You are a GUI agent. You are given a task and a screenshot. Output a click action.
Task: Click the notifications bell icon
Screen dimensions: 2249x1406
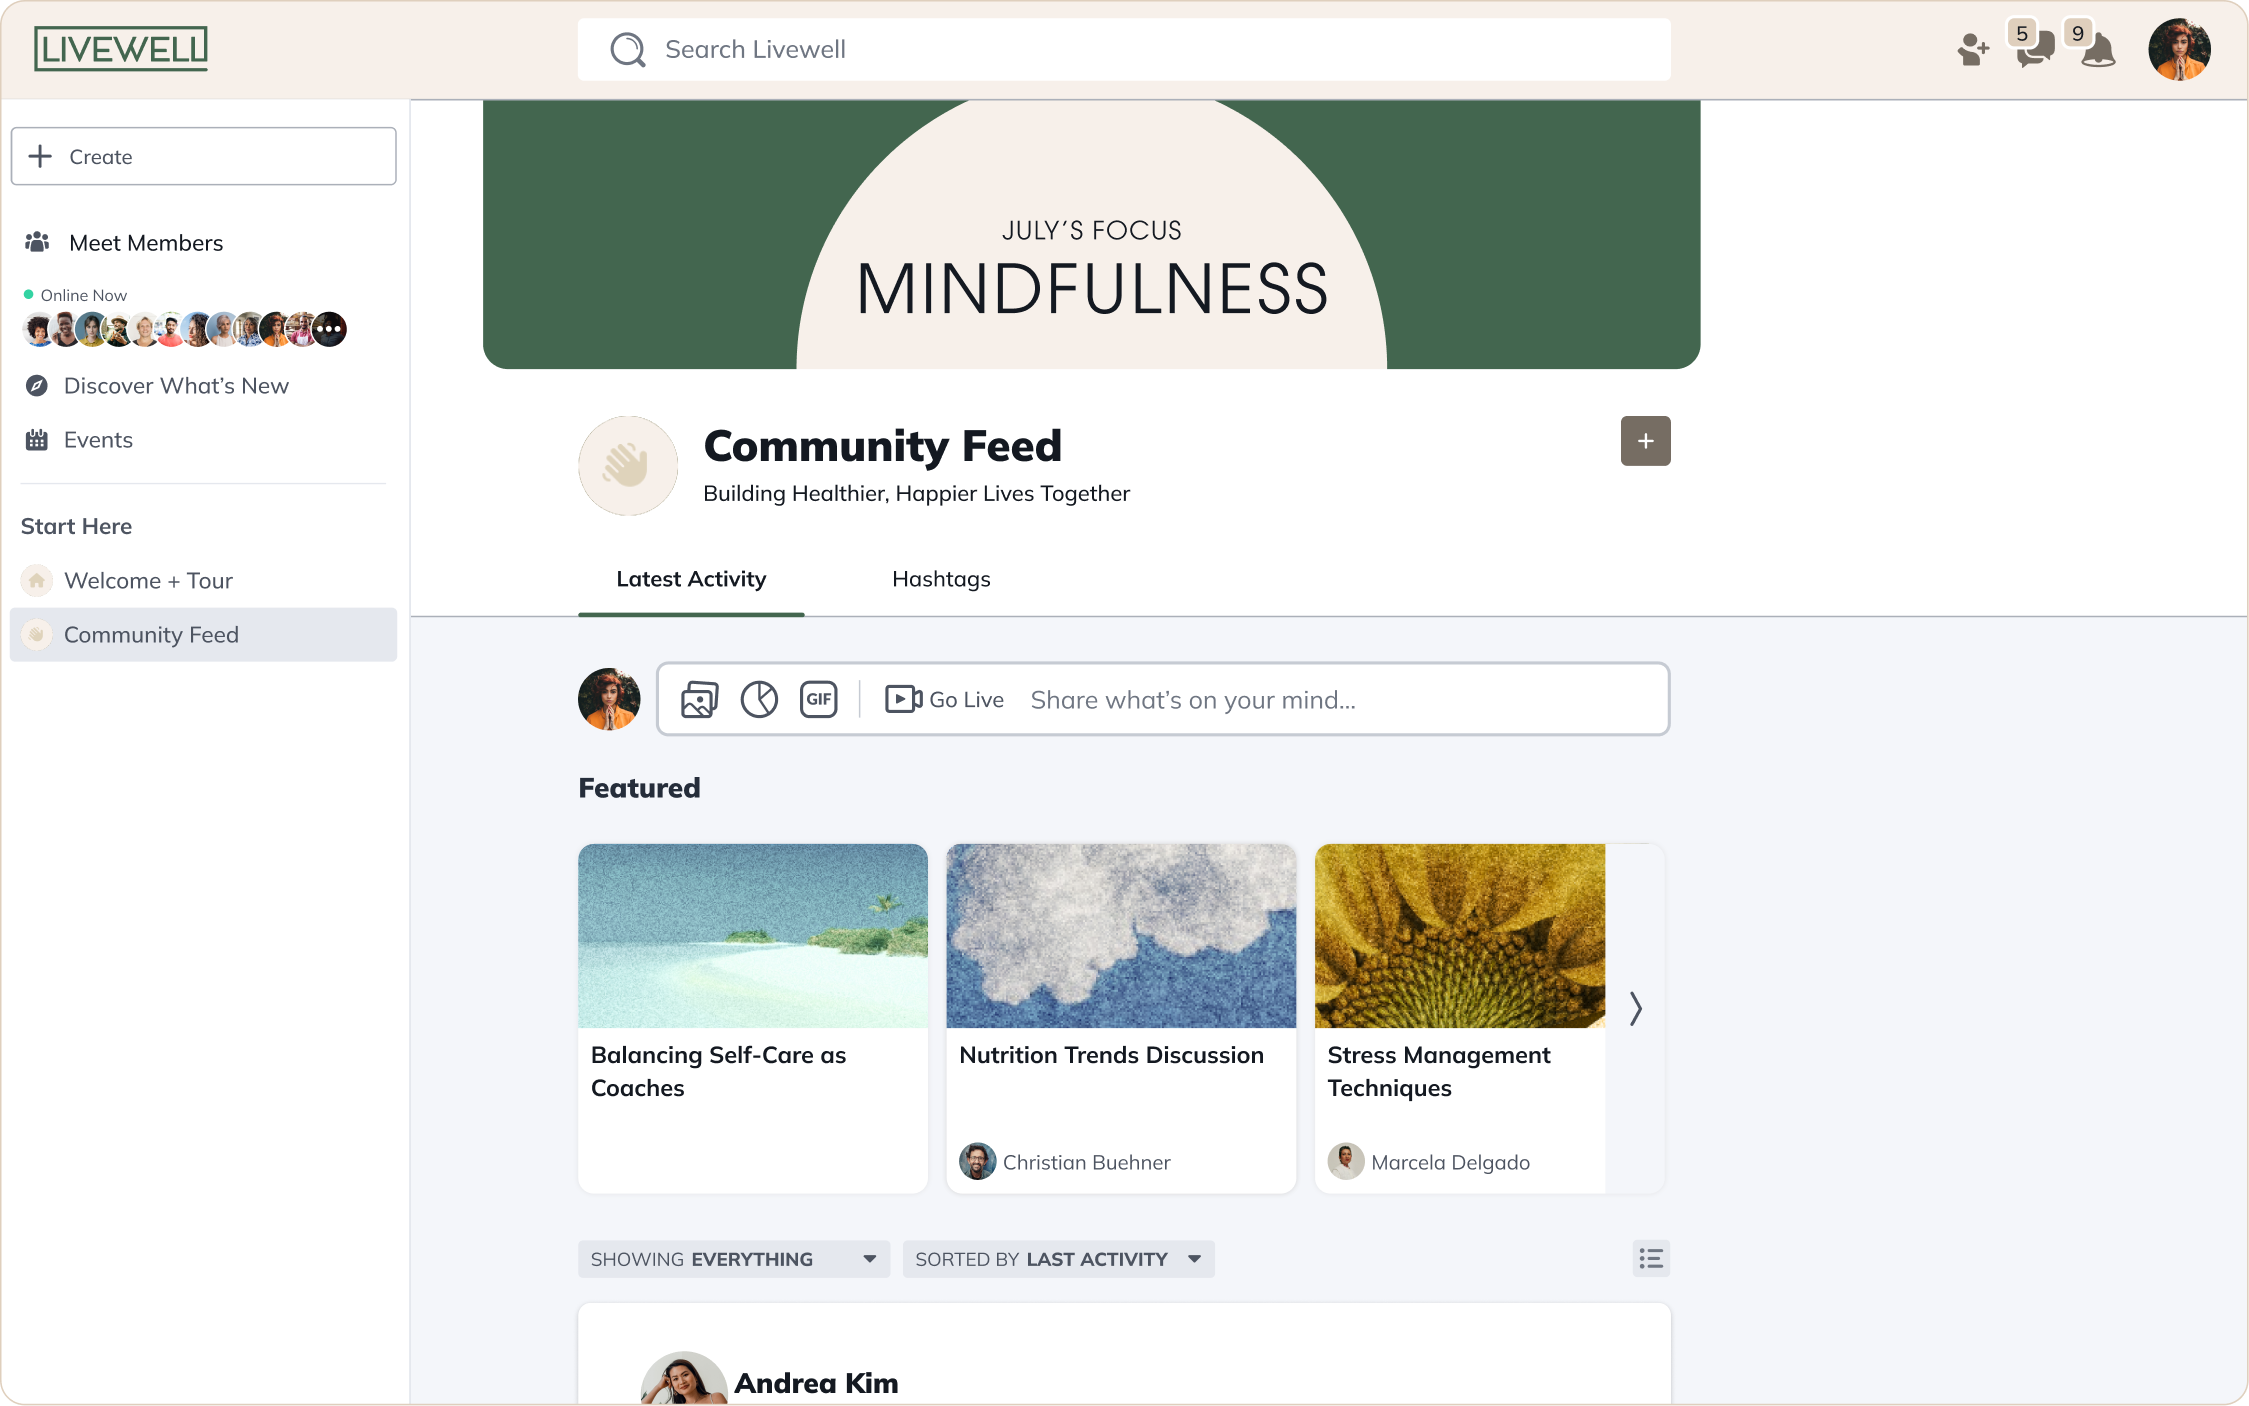[2097, 49]
